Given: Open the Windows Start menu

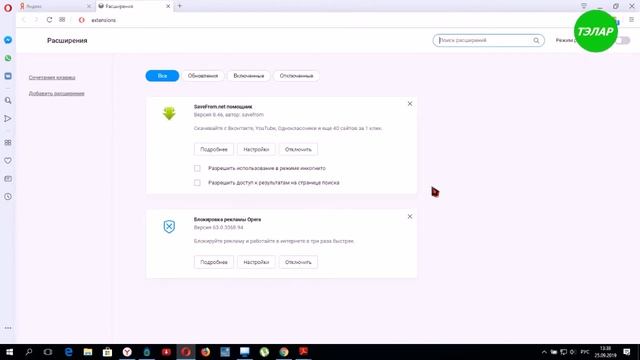Looking at the screenshot, I should pos(9,352).
